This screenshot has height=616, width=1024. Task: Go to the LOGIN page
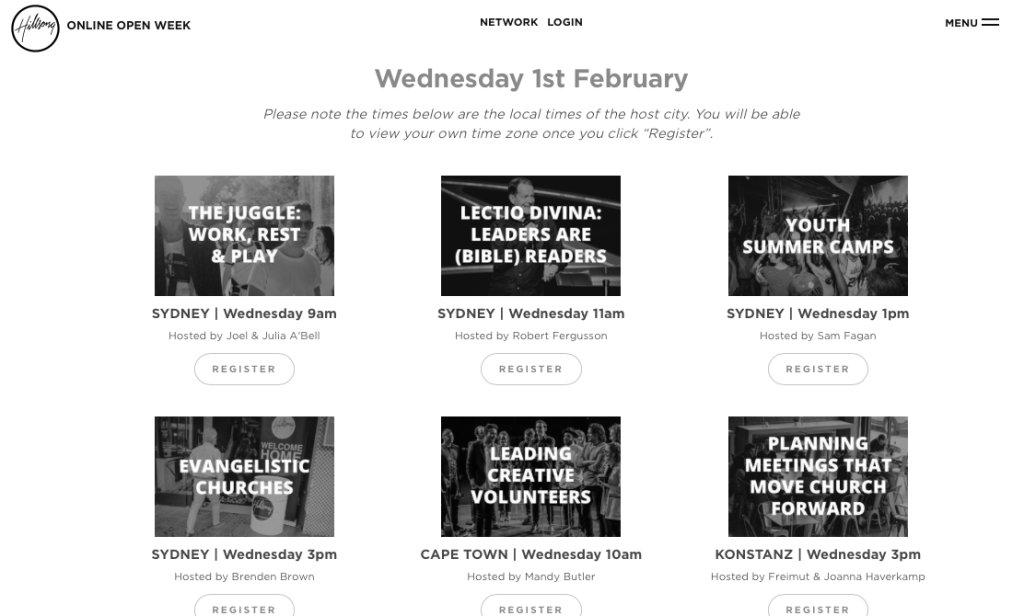coord(564,22)
